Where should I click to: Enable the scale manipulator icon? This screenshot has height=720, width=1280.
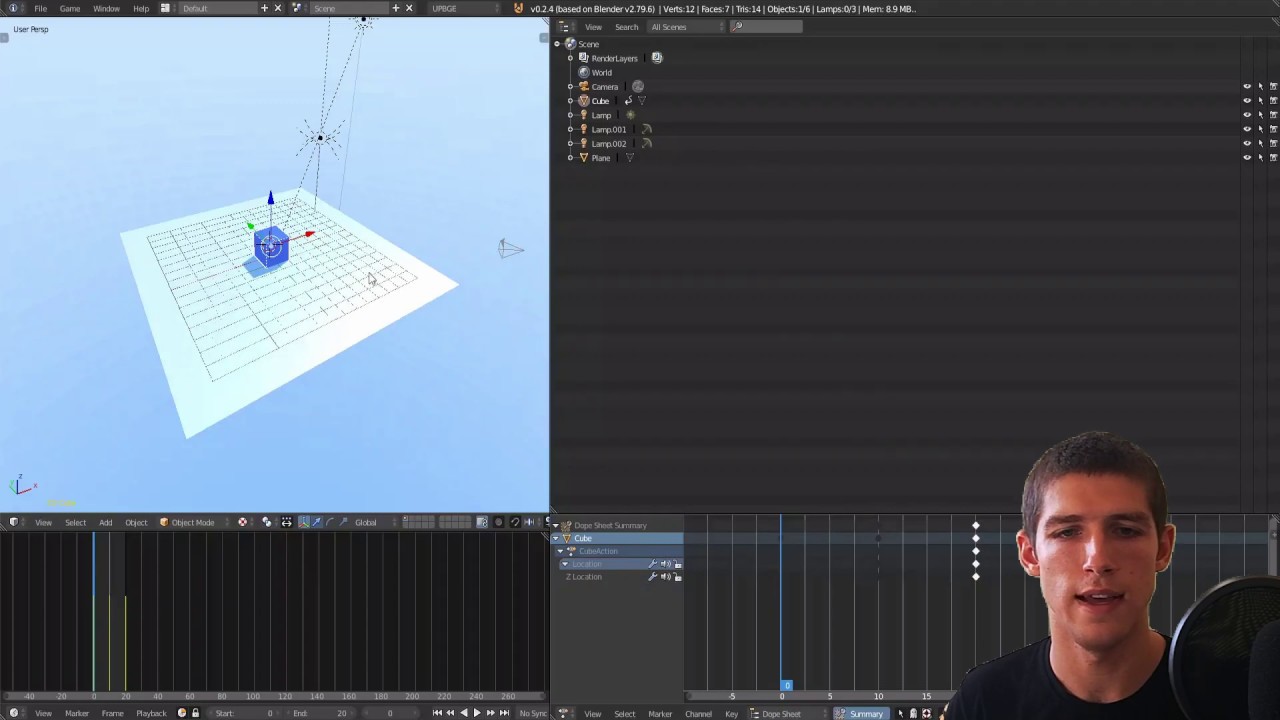point(343,522)
